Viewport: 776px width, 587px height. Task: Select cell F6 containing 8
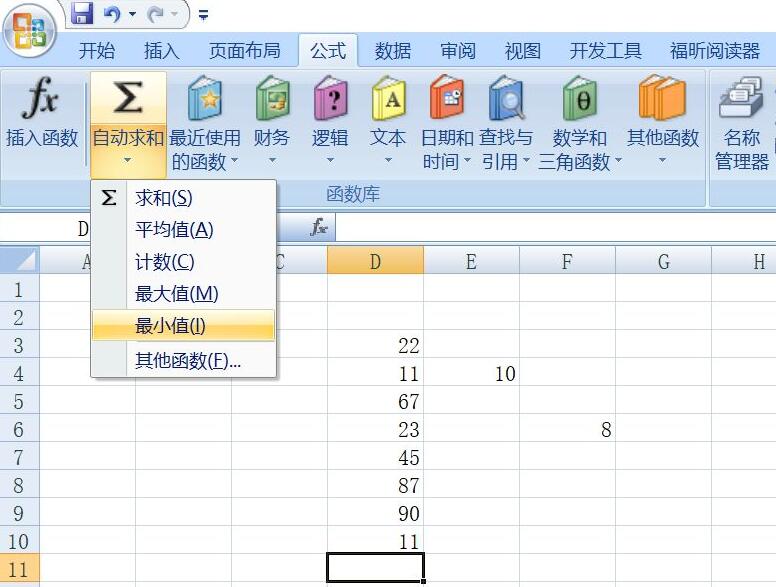568,429
